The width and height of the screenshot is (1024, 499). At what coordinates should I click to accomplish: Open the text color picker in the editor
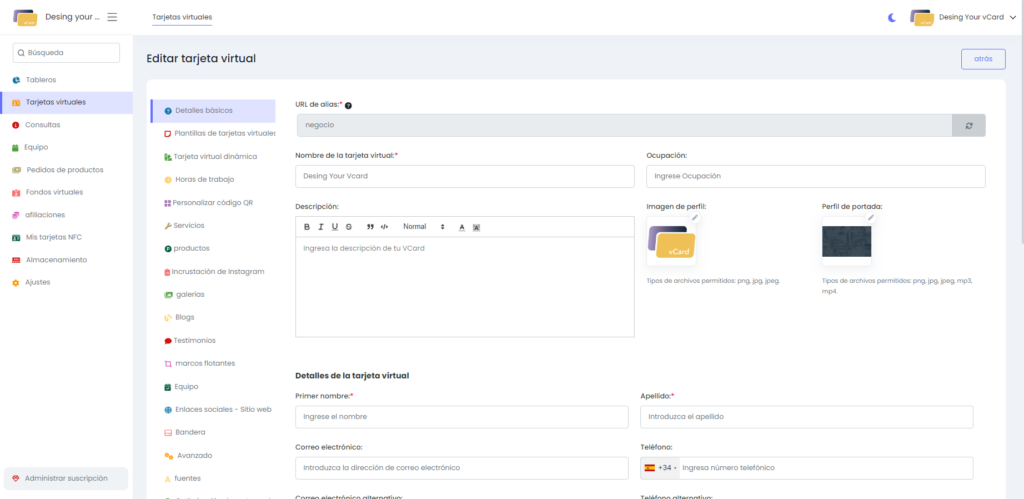pos(462,227)
